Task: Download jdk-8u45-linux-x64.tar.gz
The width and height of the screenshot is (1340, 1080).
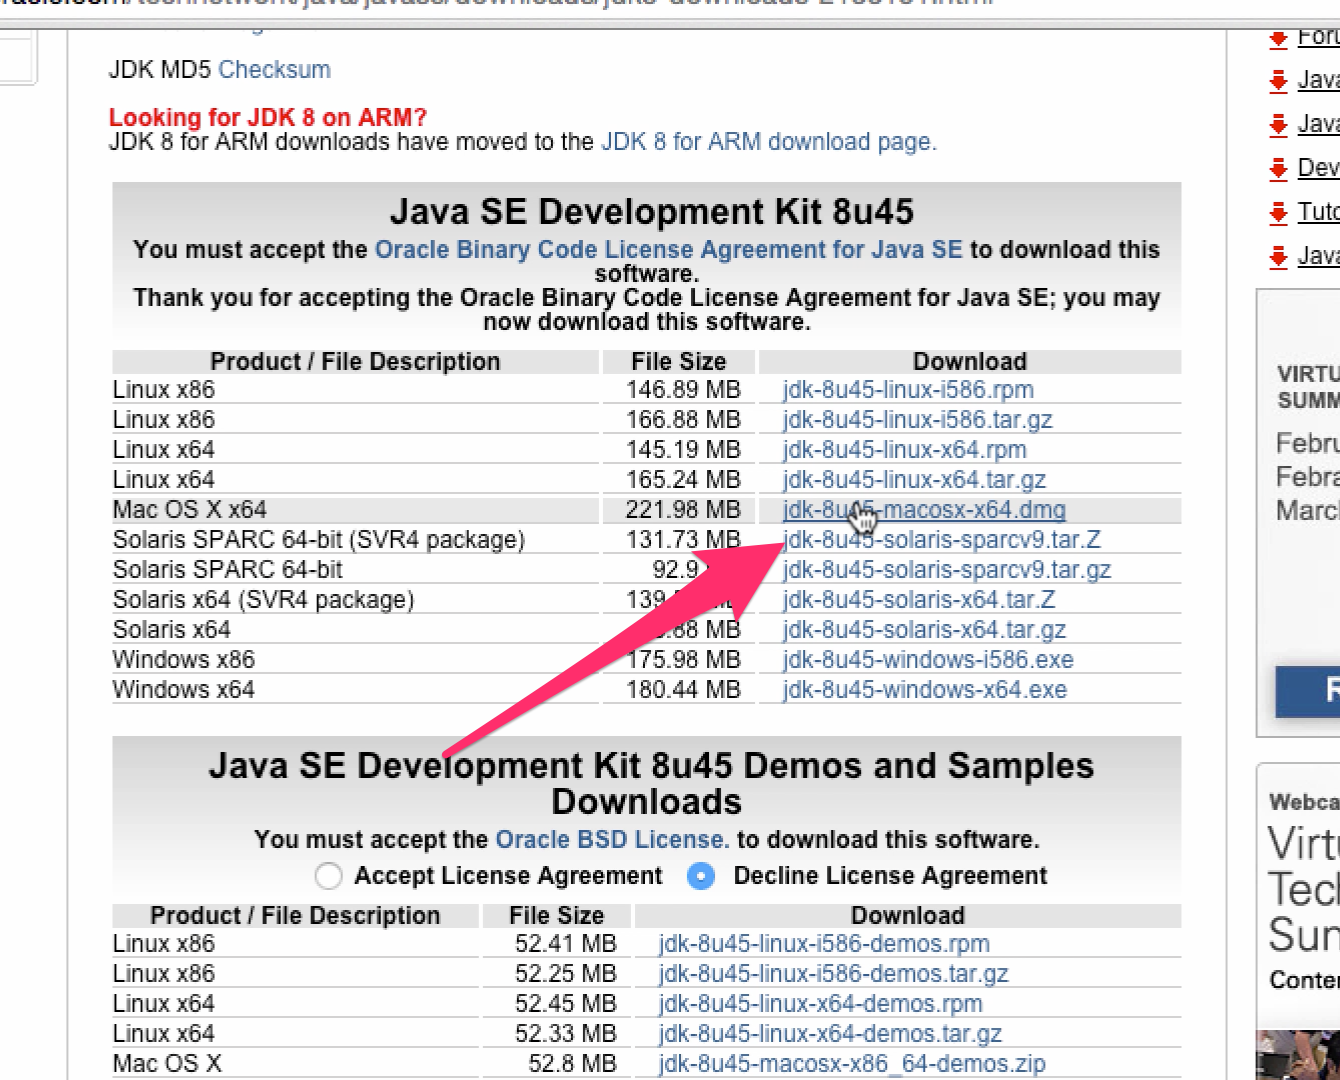Action: (914, 480)
